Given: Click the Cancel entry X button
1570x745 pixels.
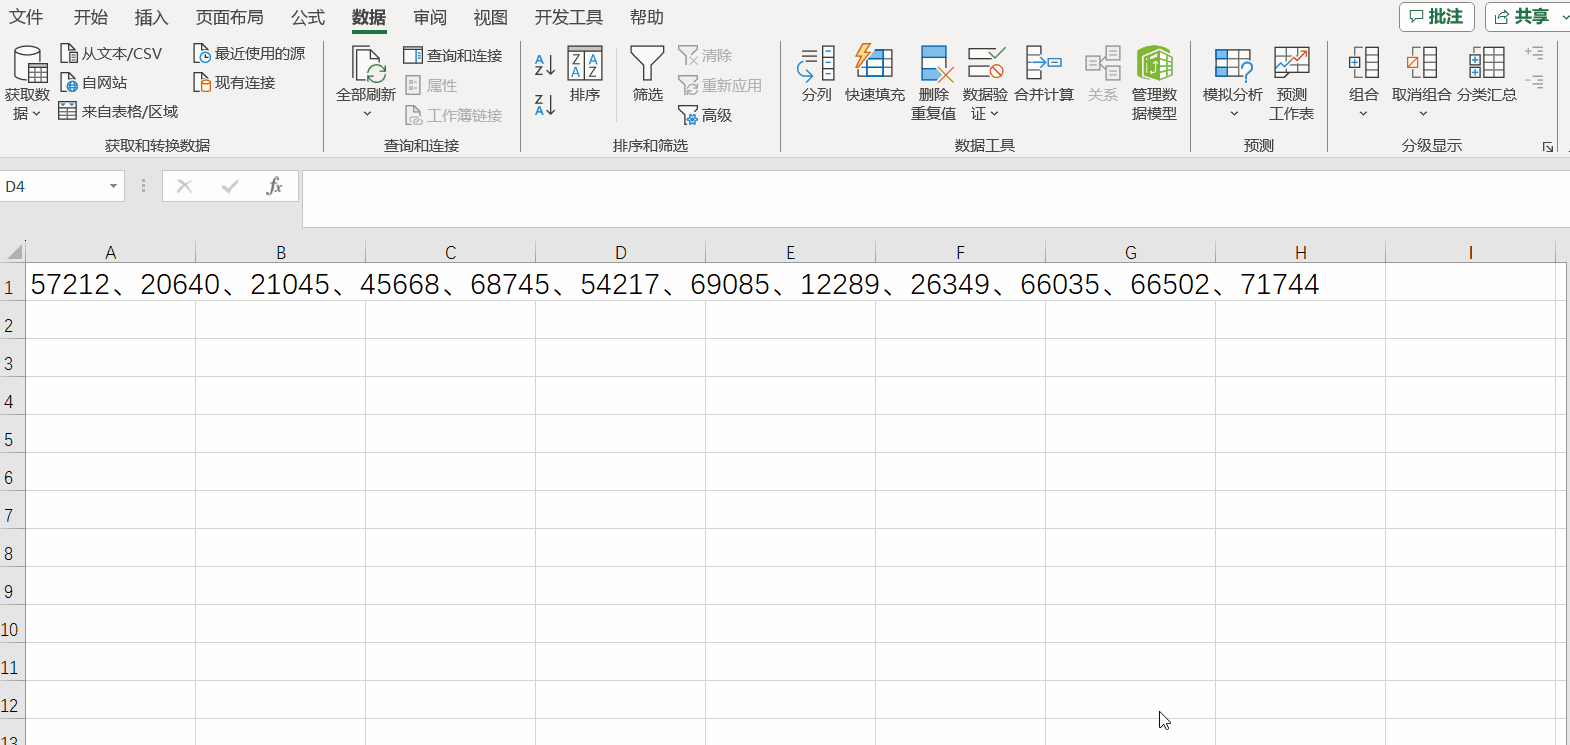Looking at the screenshot, I should (x=184, y=186).
